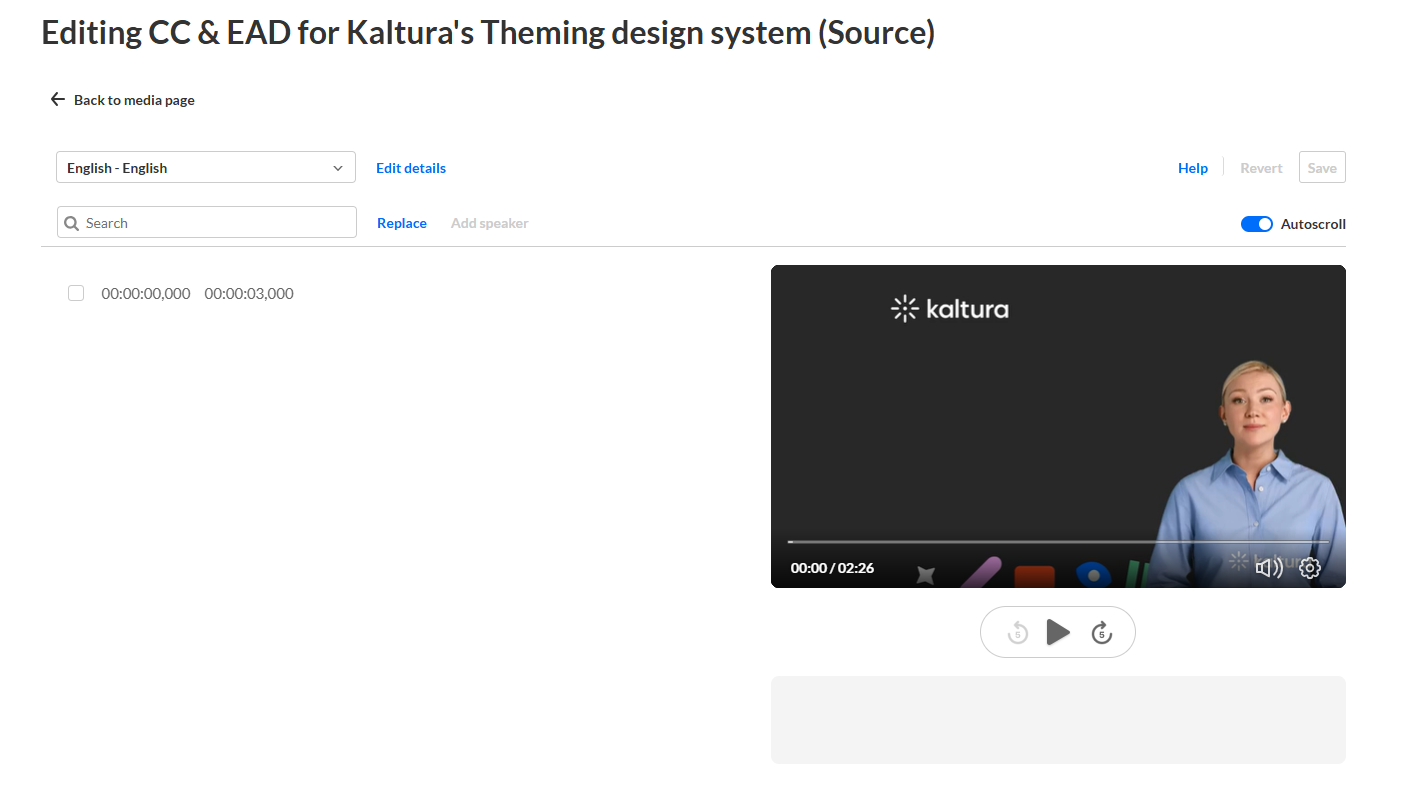Click the search magnifier icon

pyautogui.click(x=72, y=223)
